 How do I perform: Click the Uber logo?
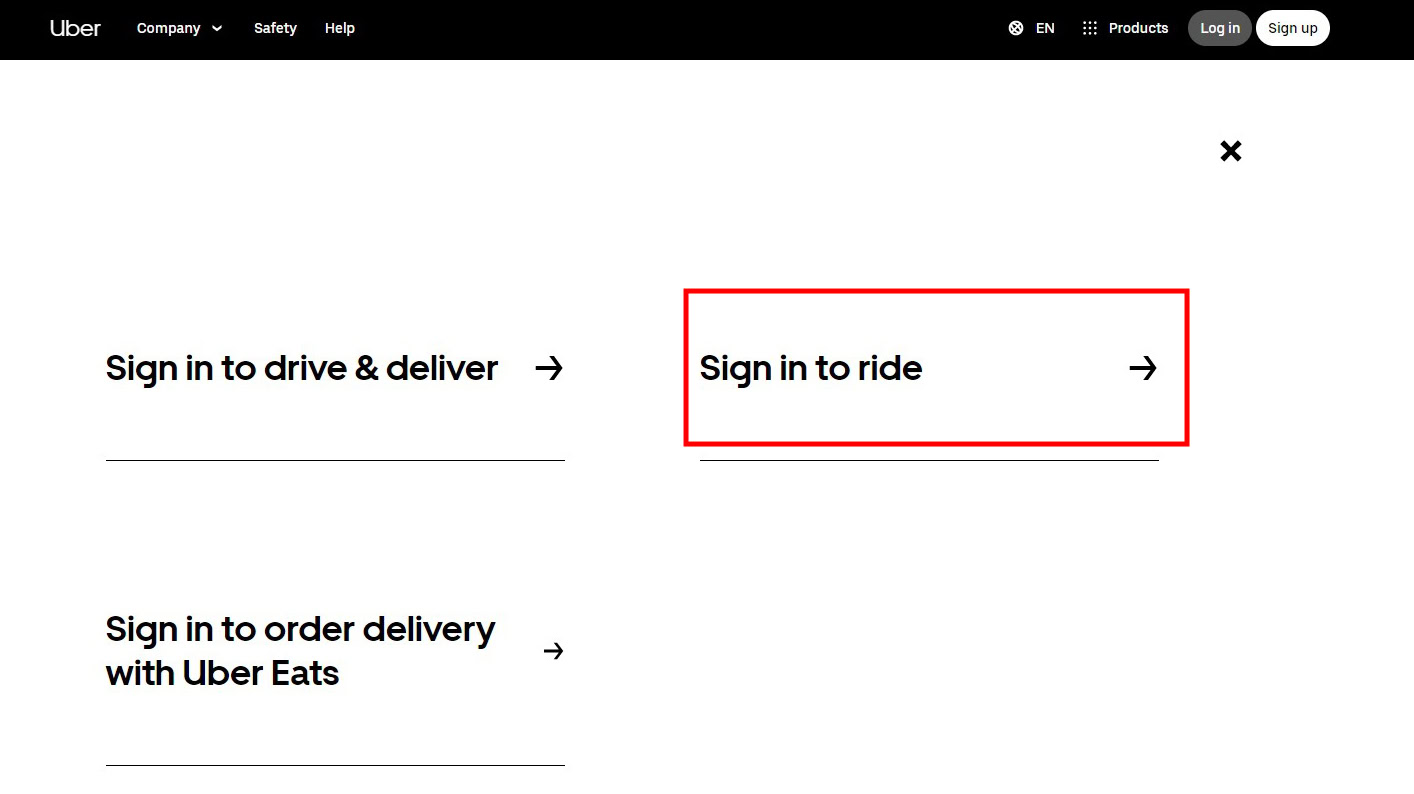[x=75, y=28]
